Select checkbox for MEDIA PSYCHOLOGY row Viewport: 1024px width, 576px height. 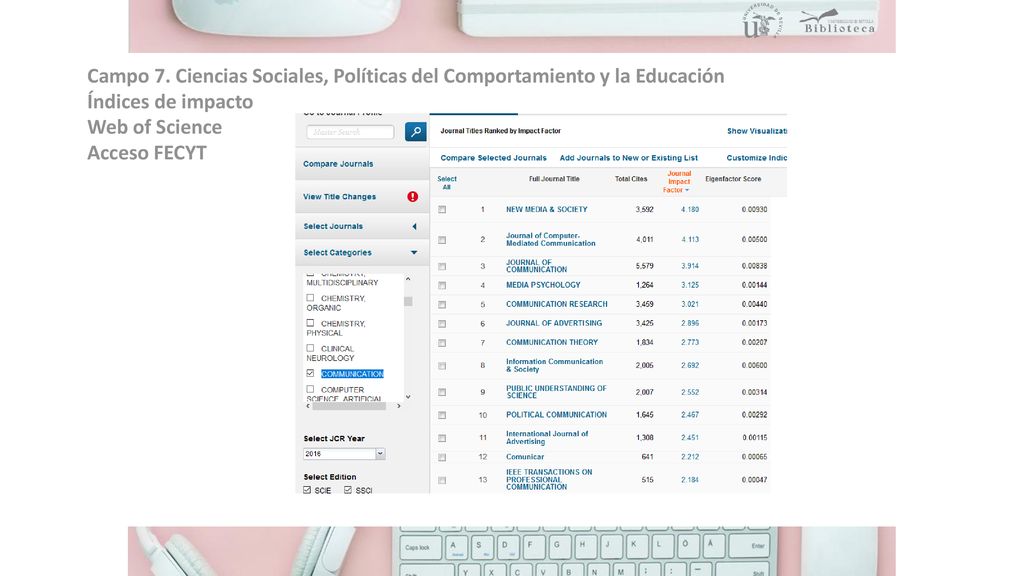pyautogui.click(x=442, y=285)
